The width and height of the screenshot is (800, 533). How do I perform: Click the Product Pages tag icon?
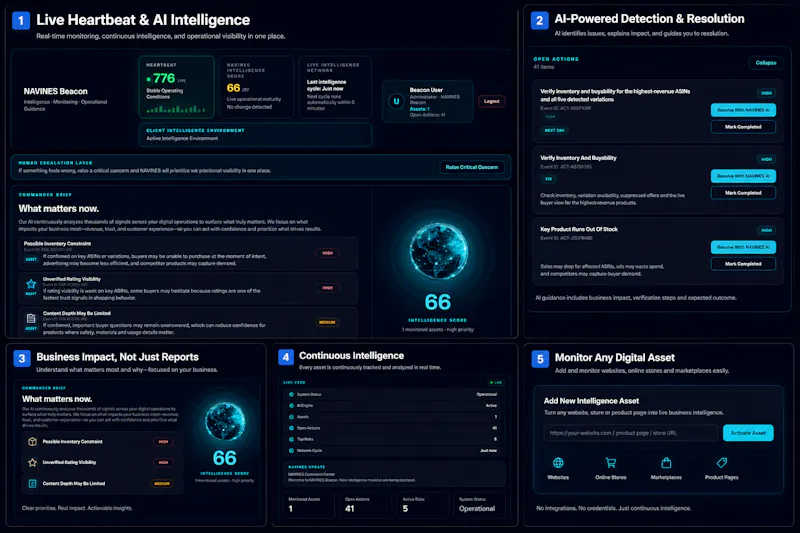click(x=721, y=463)
